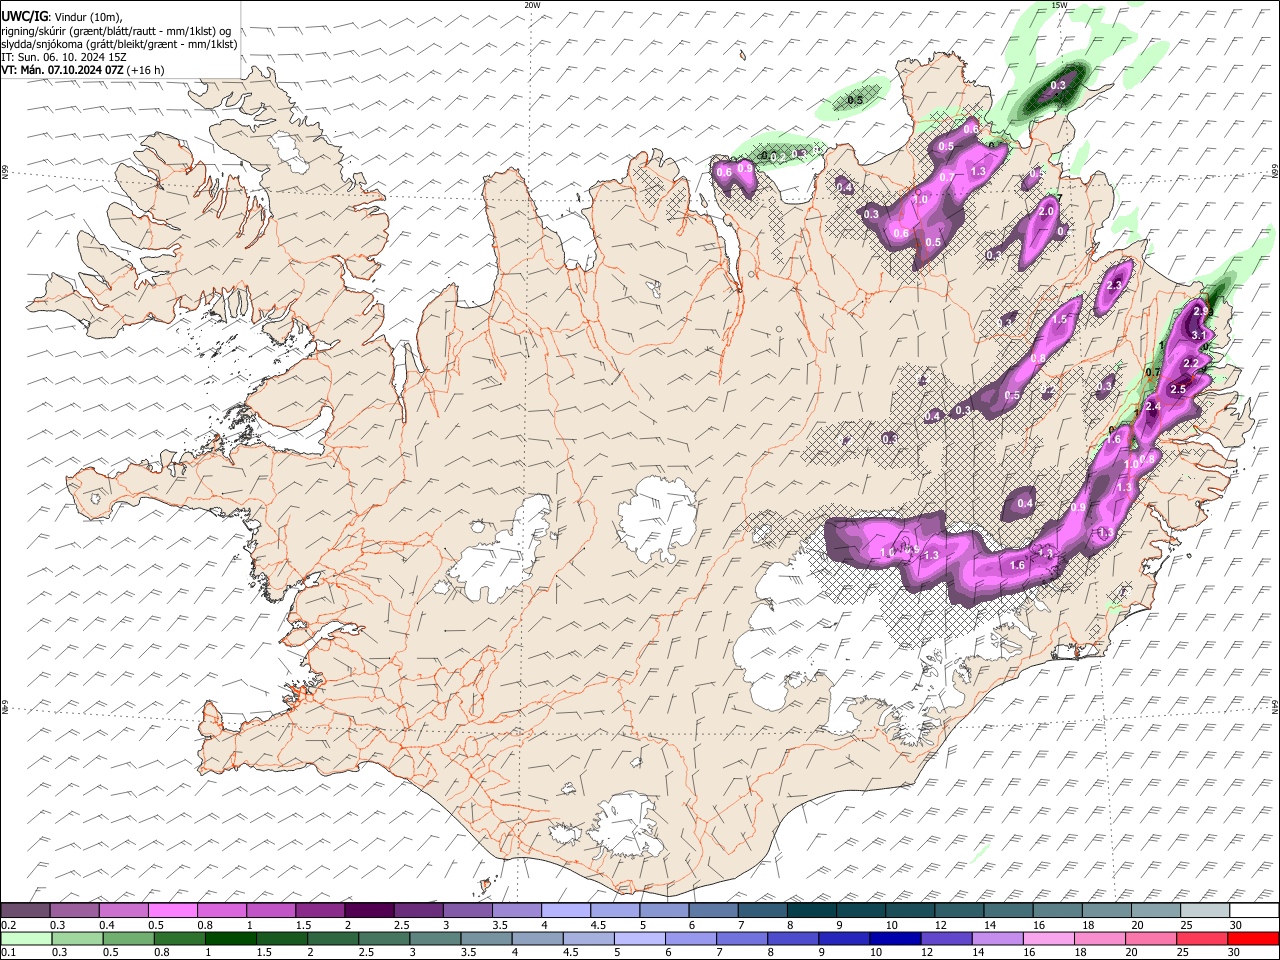Pick the light green 0.3 rain legend swatch
This screenshot has width=1280, height=960.
point(76,939)
